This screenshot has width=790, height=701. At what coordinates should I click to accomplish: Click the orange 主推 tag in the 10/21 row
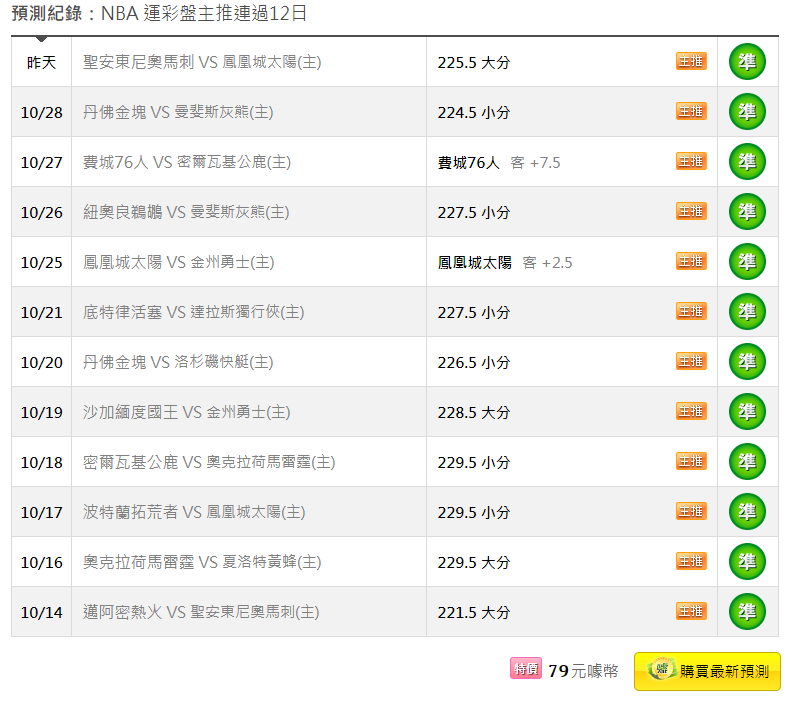(691, 311)
